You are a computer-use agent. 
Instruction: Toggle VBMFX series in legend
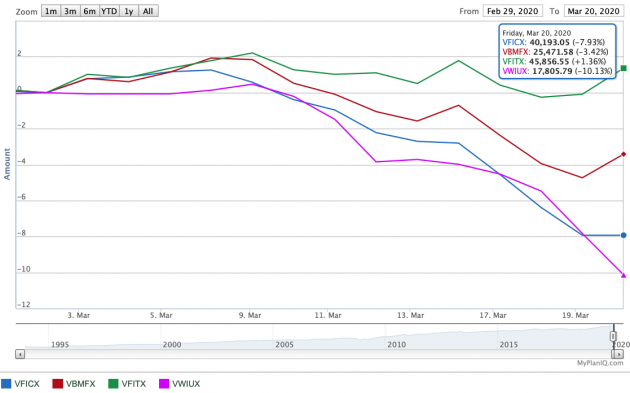74,384
